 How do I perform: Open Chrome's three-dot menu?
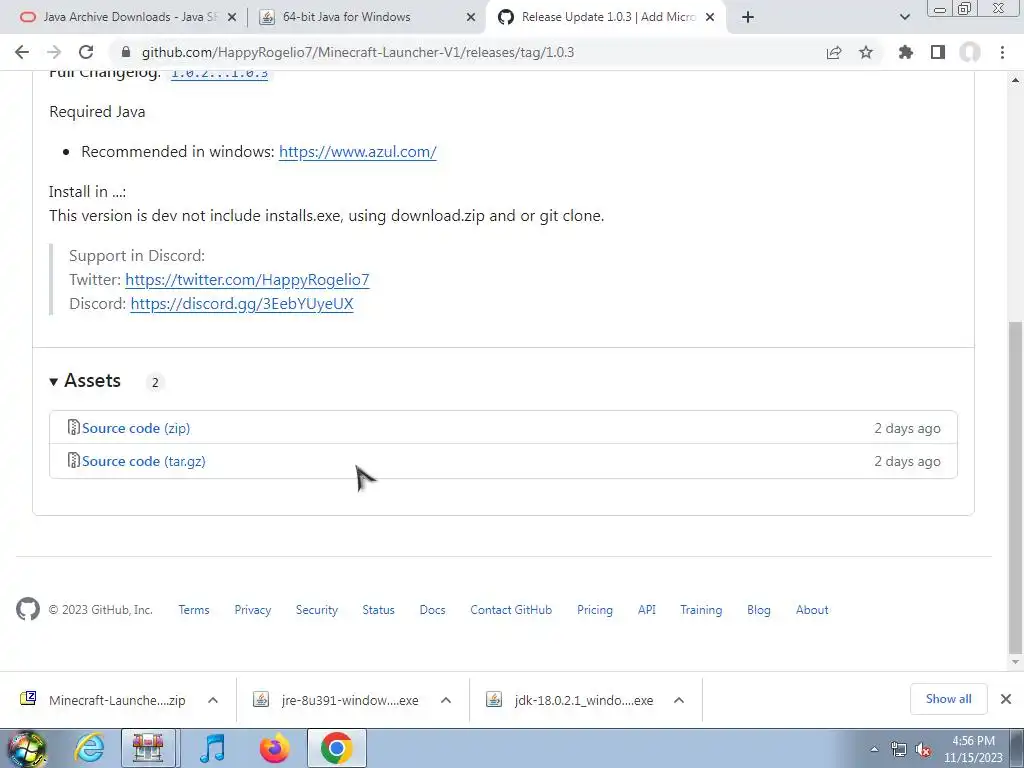coord(1002,52)
